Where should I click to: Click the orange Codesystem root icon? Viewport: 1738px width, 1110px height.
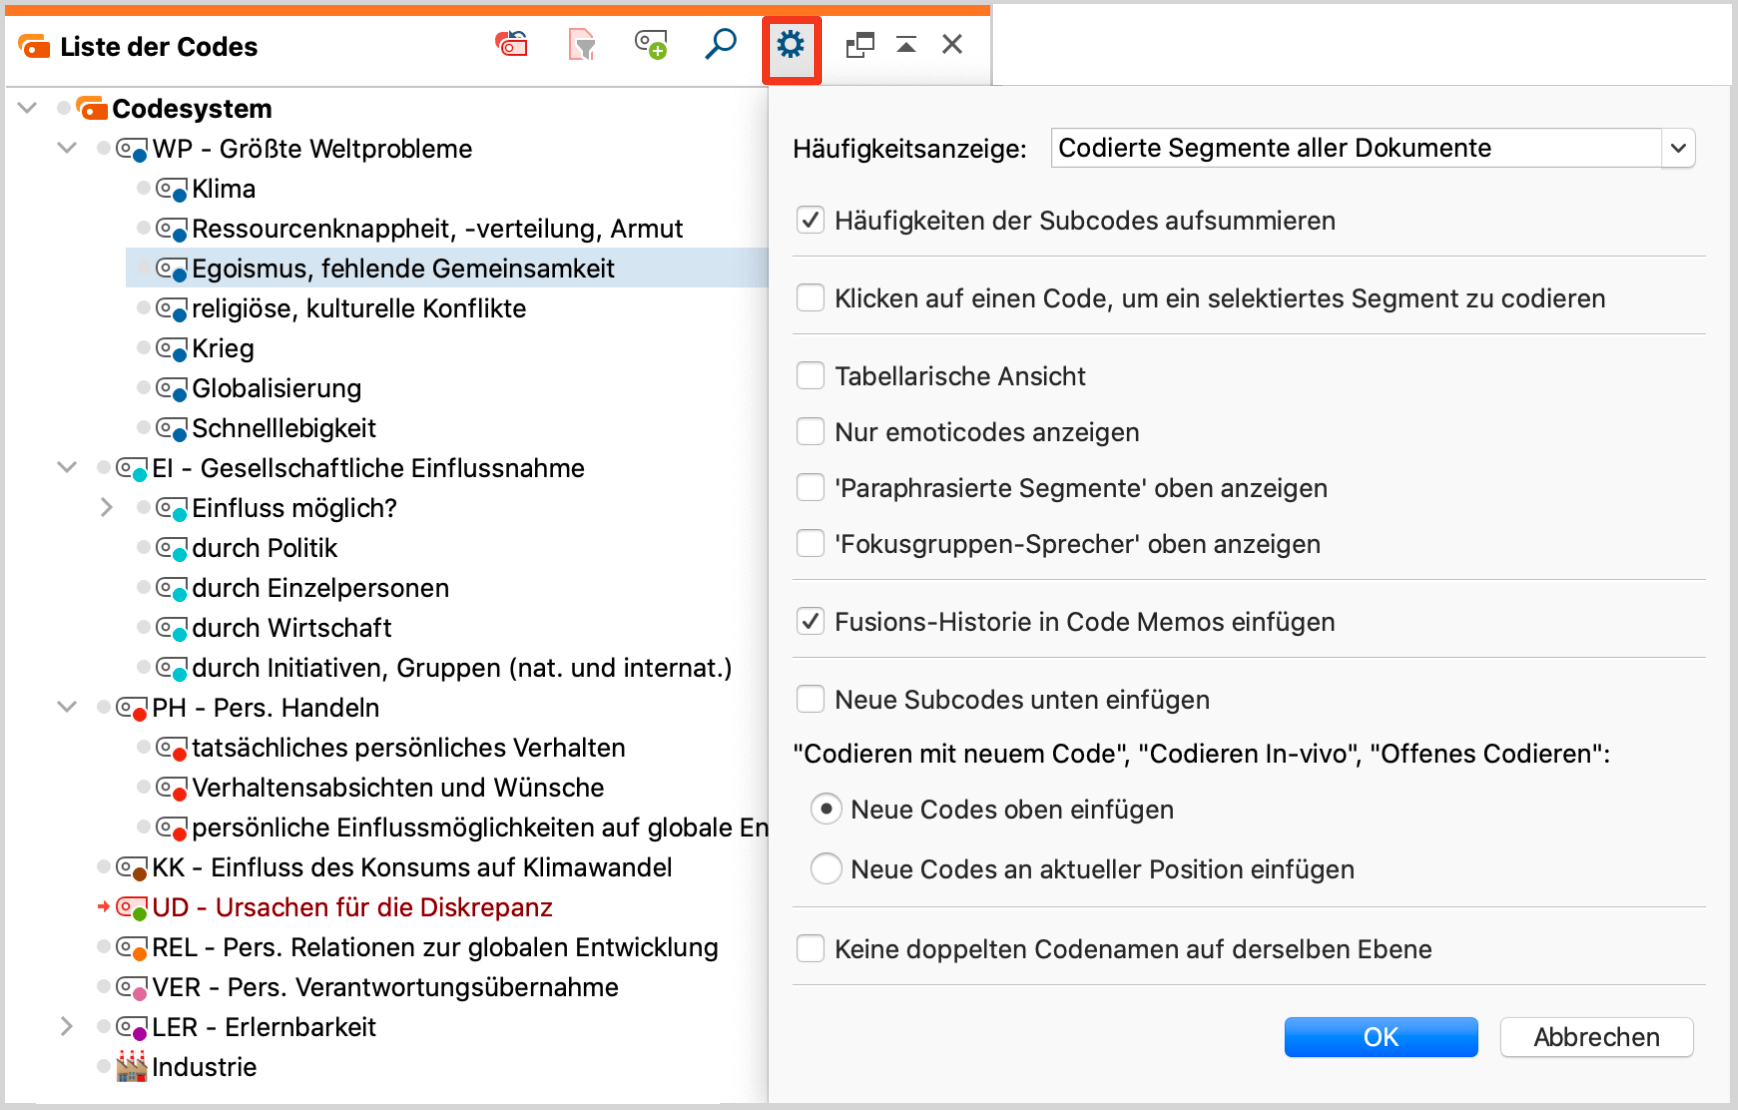[92, 108]
